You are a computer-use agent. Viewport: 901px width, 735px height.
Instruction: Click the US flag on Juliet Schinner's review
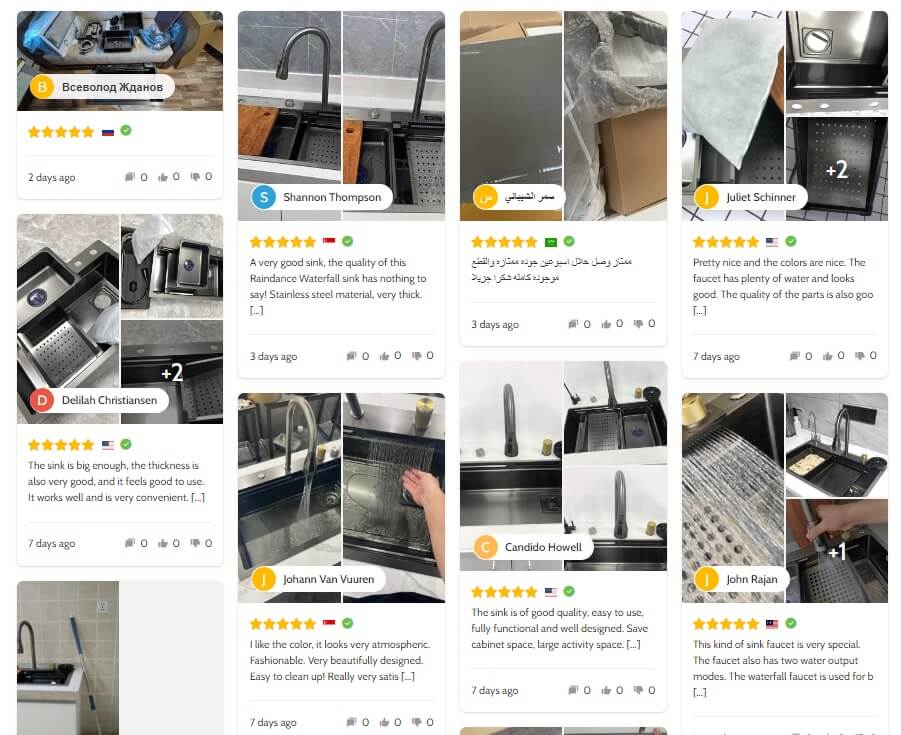[x=772, y=242]
